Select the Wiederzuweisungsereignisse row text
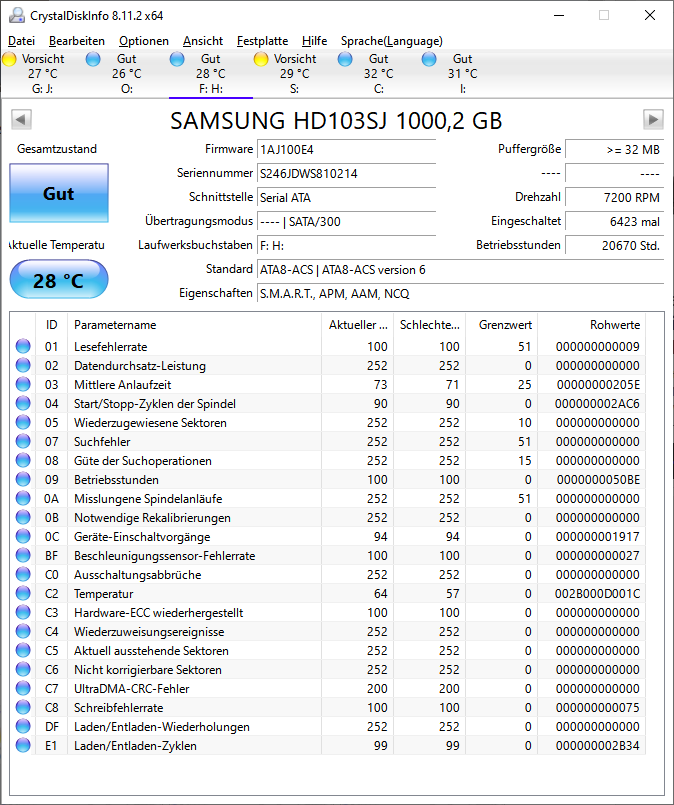Screen dimensions: 674x805 [x=149, y=631]
